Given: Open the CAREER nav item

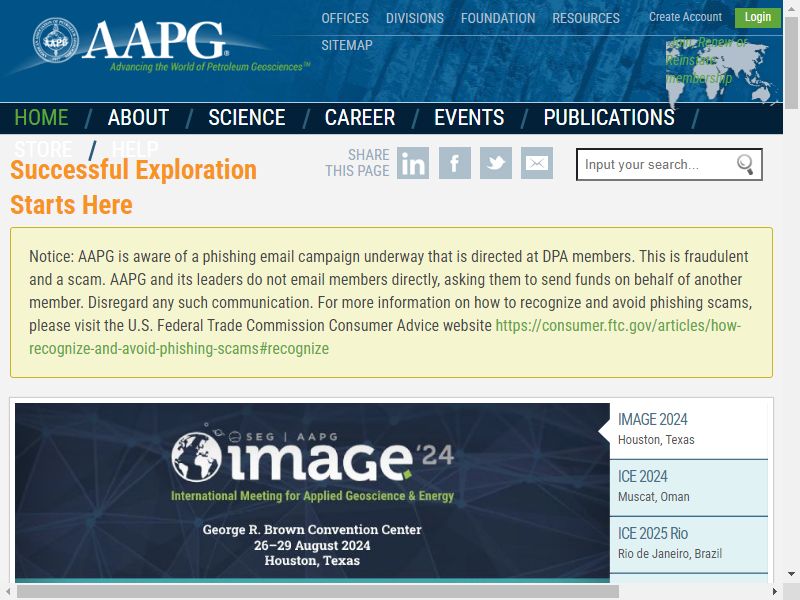Looking at the screenshot, I should tap(360, 118).
